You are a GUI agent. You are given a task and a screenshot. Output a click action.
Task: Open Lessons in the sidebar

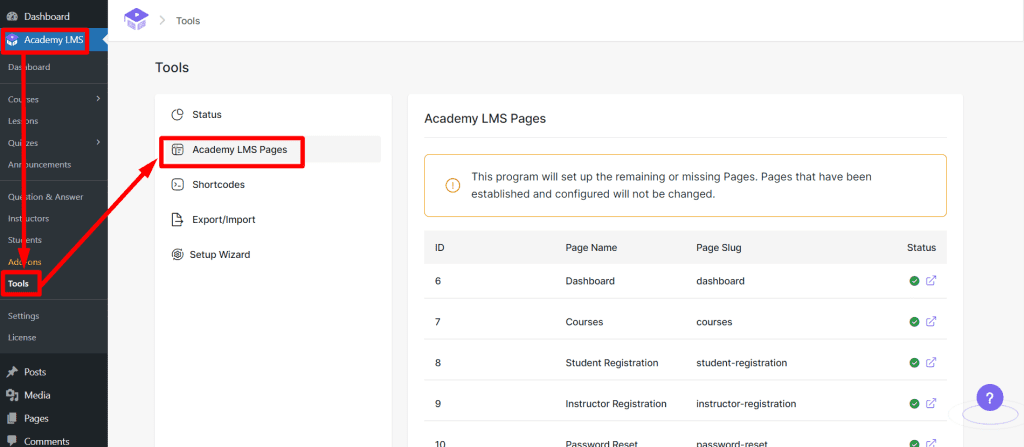pos(23,121)
